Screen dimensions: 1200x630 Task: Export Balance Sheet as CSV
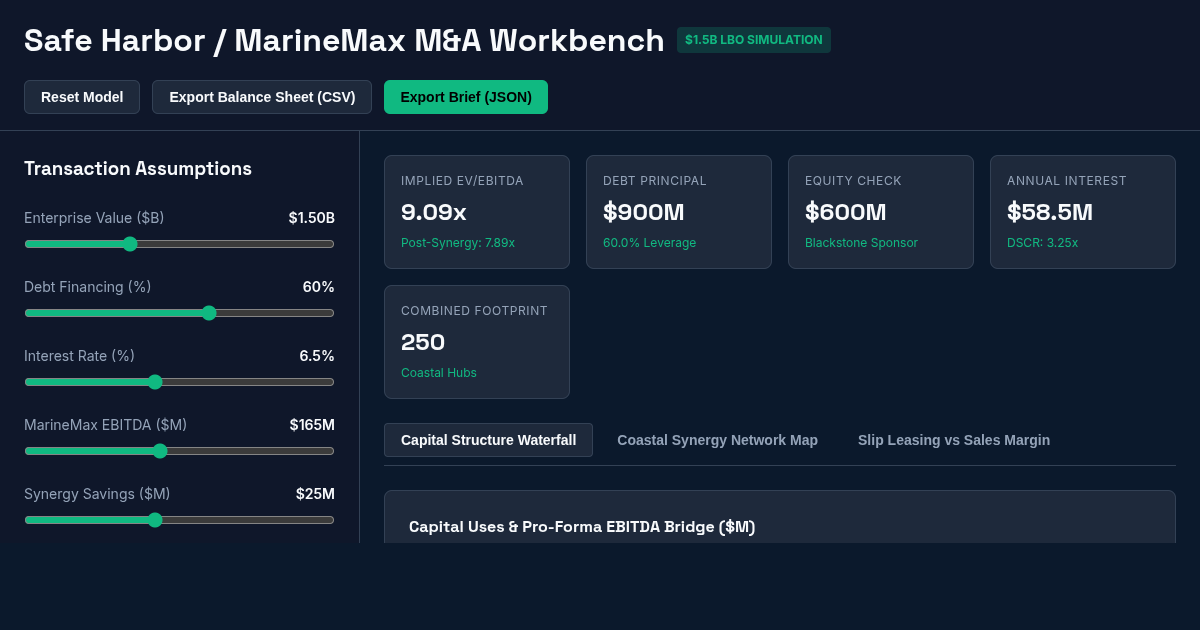pyautogui.click(x=262, y=97)
